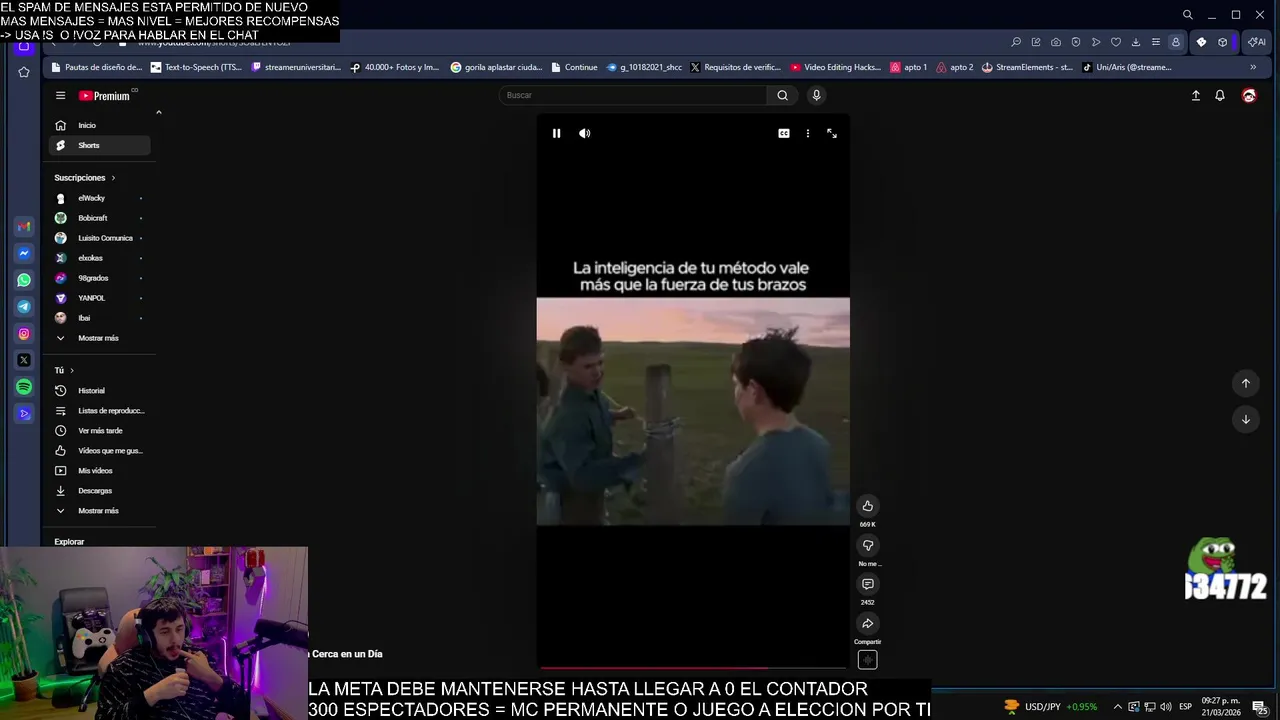Open Spotify in the browser sidebar

pyautogui.click(x=24, y=387)
